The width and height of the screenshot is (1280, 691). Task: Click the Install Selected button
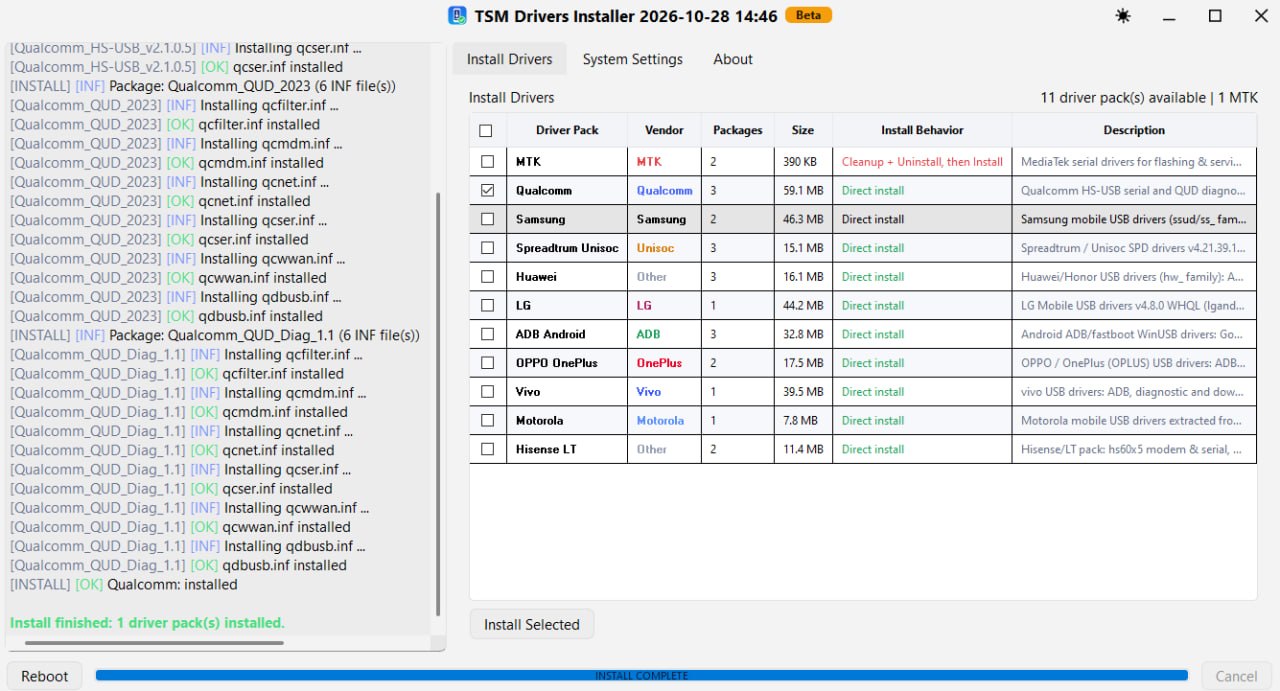point(532,624)
